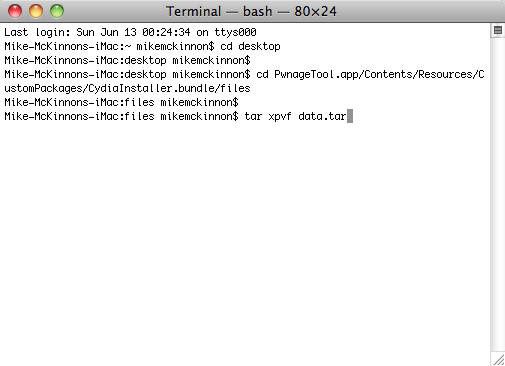The width and height of the screenshot is (505, 366).
Task: Click the 'xpvf' flags in the command
Action: coord(280,116)
